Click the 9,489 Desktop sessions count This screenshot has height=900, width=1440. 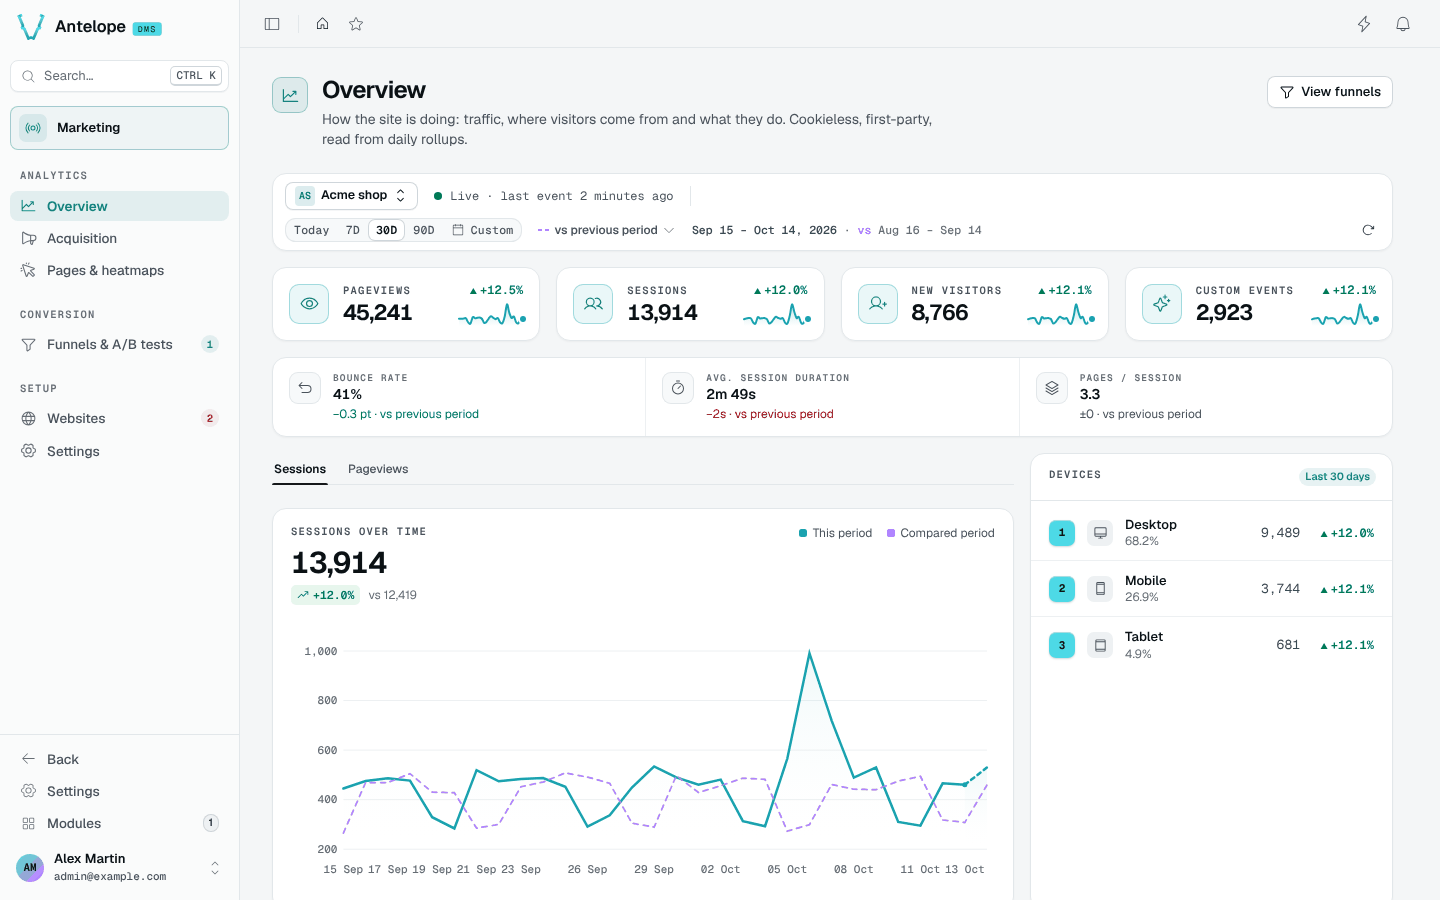click(x=1280, y=533)
